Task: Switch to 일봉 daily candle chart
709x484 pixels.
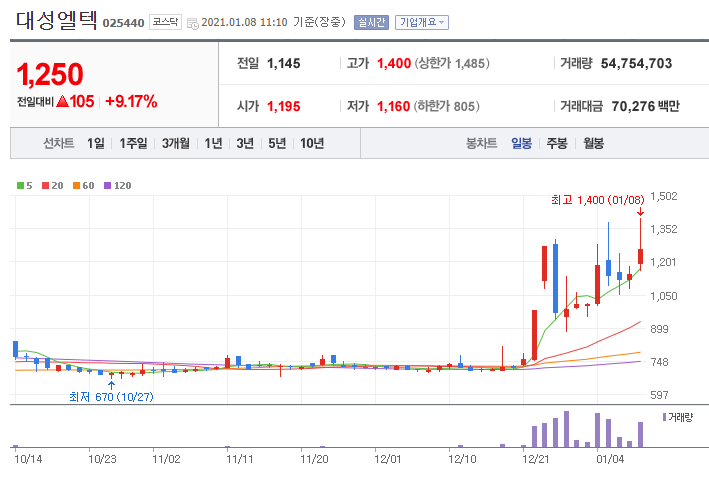Action: (521, 143)
